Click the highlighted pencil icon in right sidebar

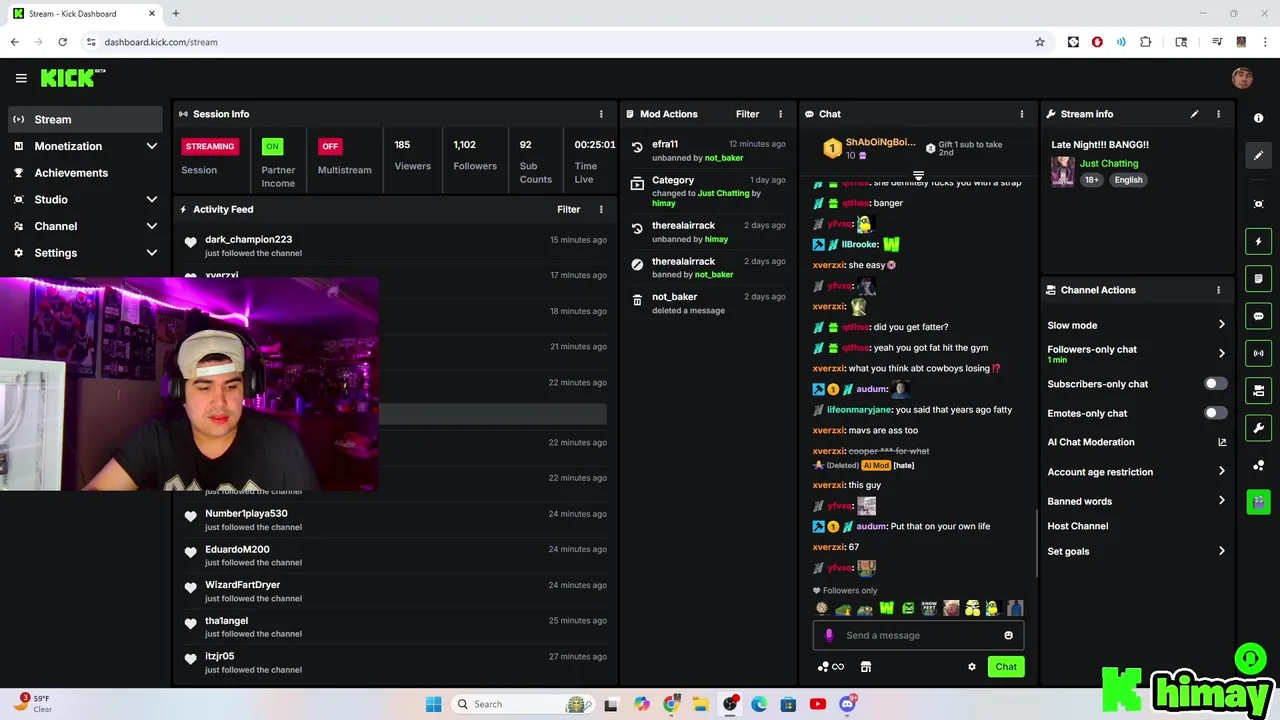tap(1258, 155)
